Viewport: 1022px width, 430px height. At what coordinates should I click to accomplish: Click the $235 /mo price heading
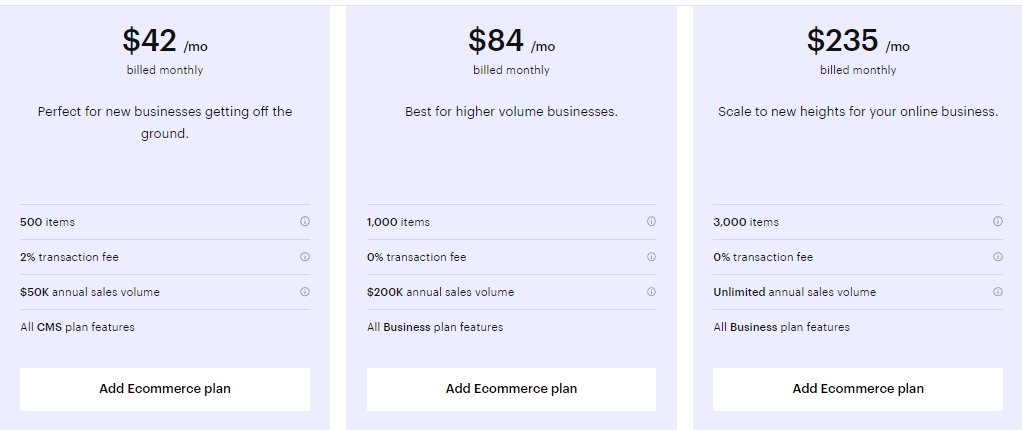tap(858, 41)
